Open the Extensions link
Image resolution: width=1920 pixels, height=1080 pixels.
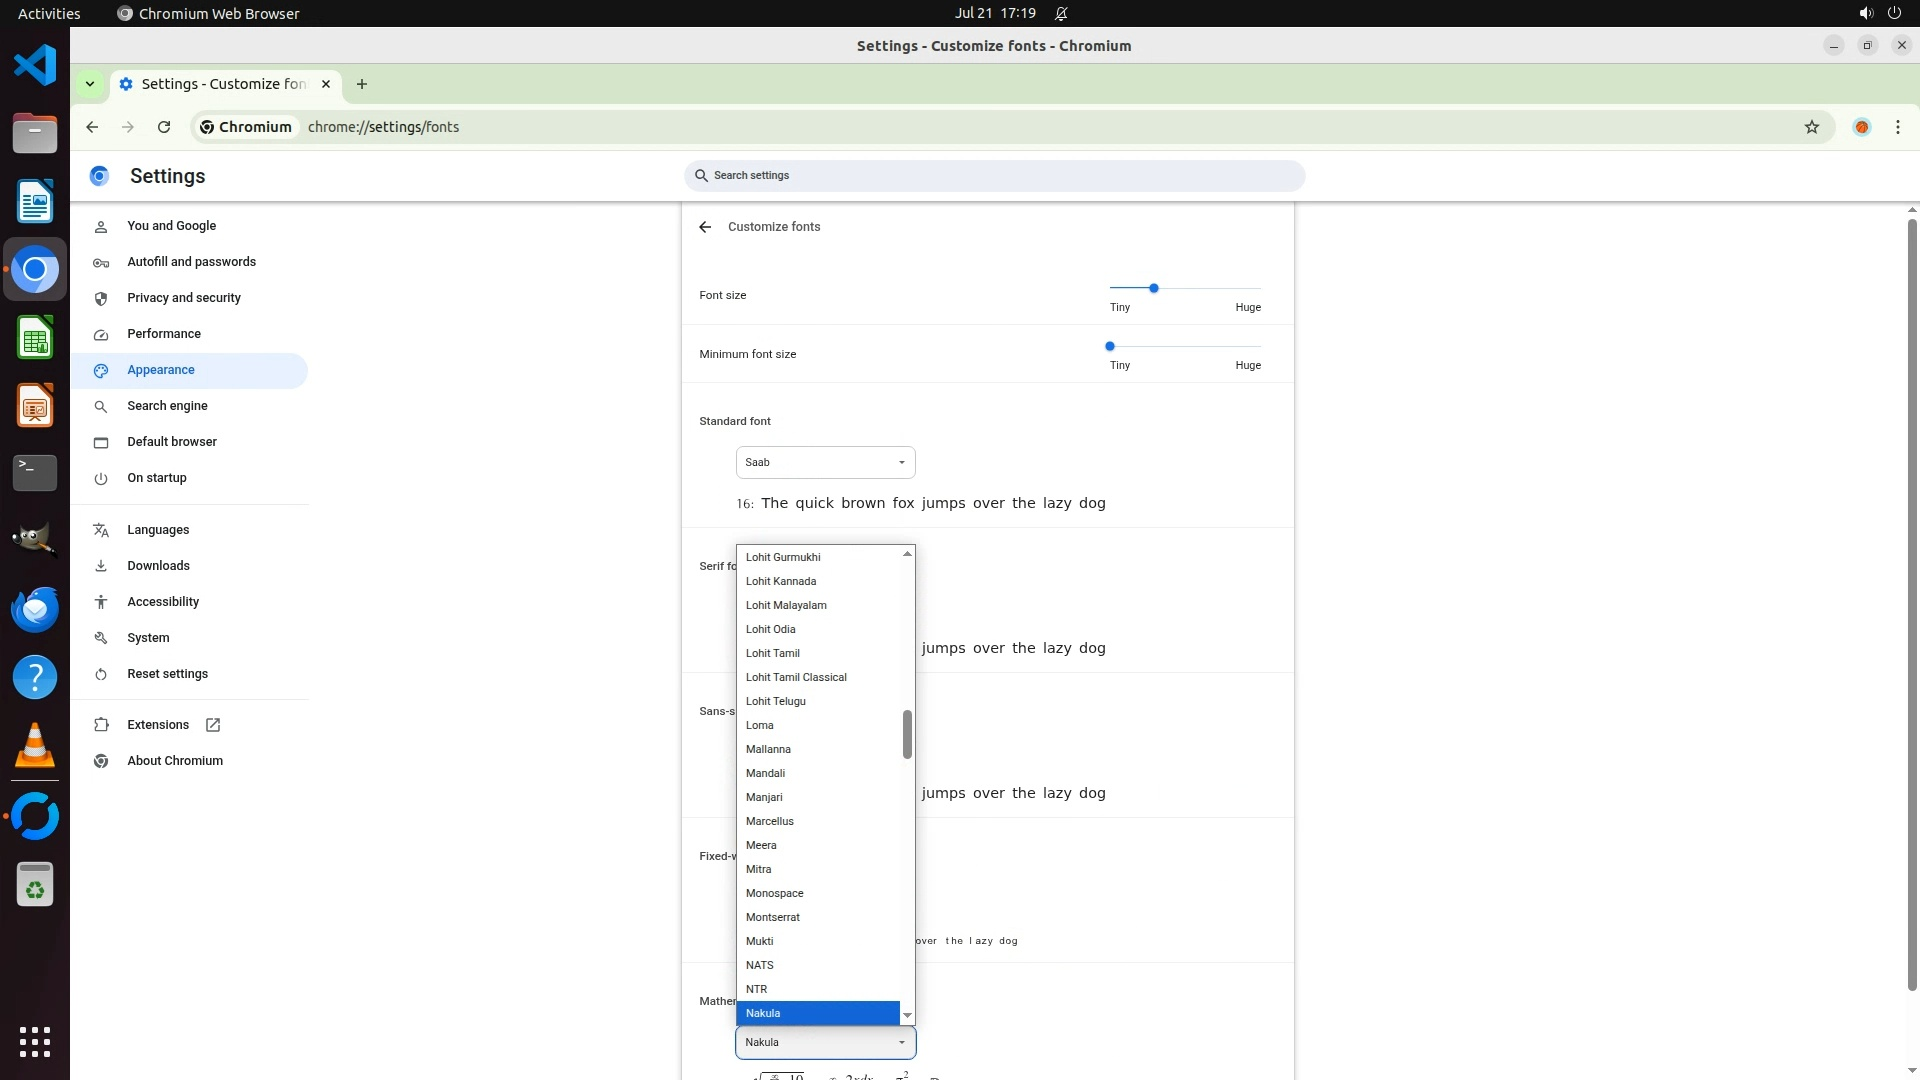(x=158, y=725)
